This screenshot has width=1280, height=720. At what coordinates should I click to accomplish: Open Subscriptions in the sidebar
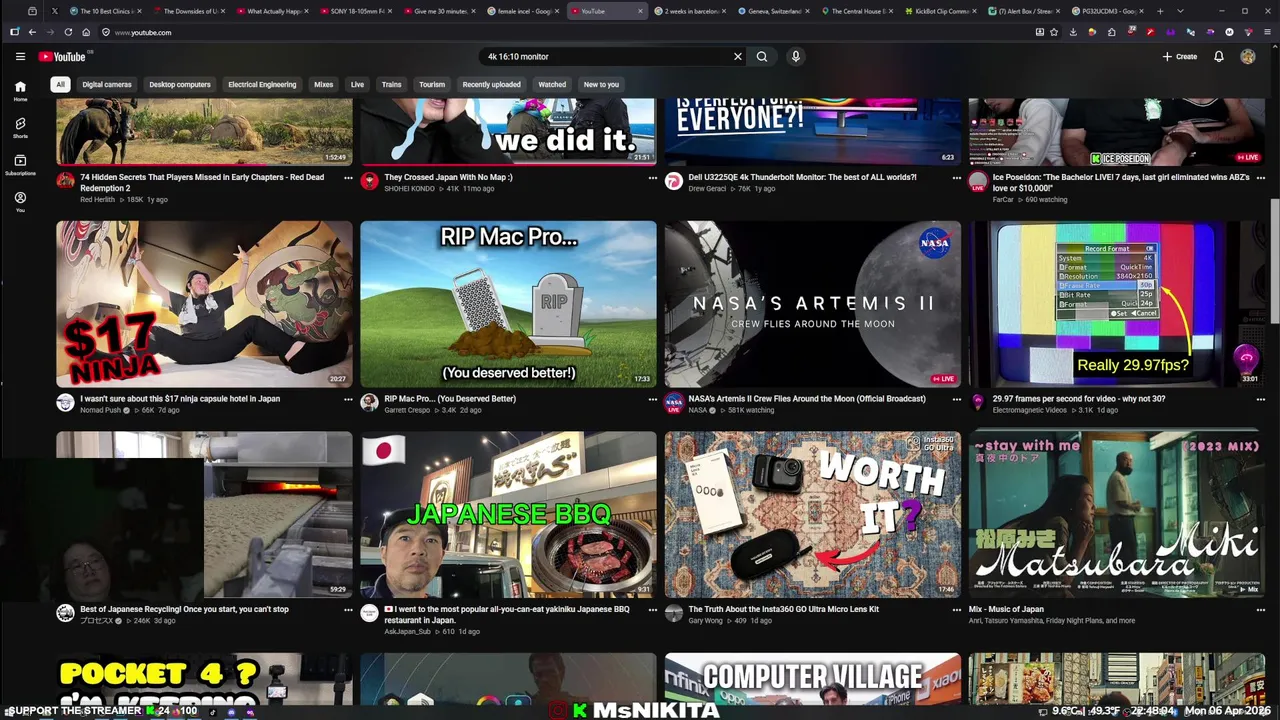20,165
